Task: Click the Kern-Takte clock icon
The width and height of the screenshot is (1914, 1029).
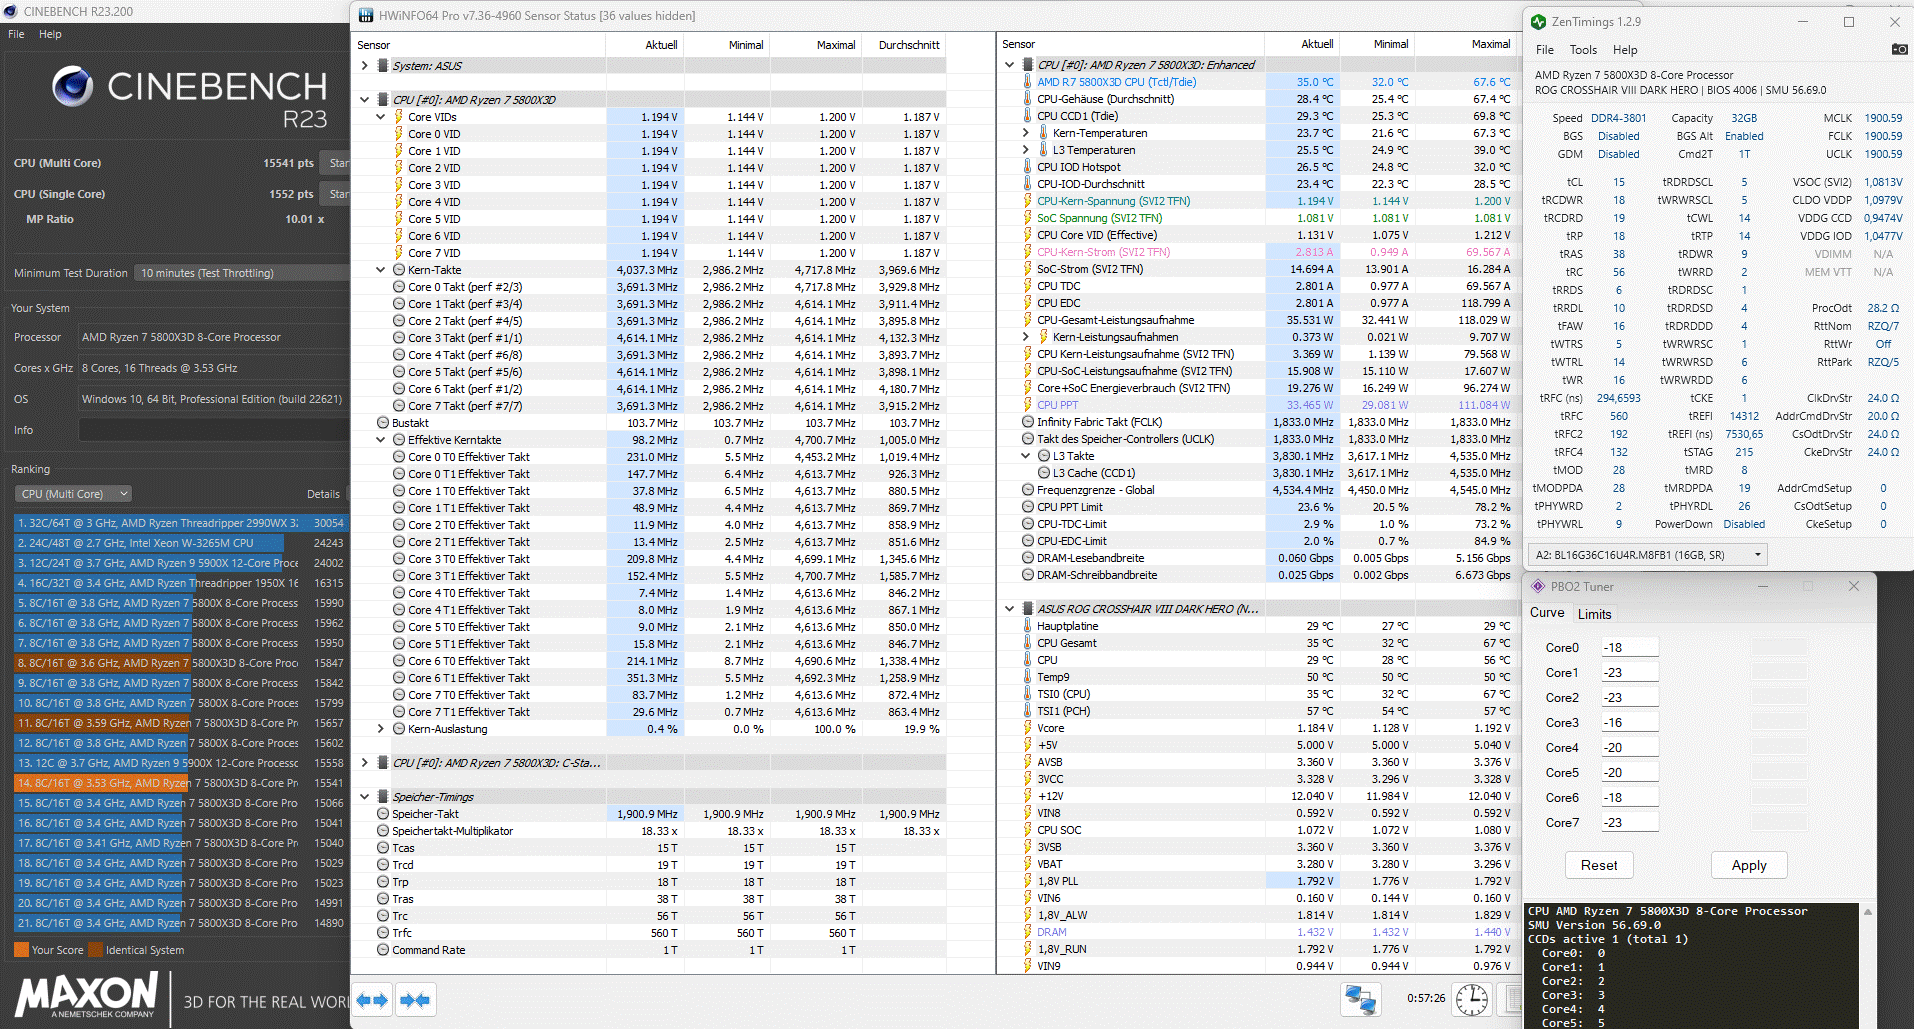Action: tap(399, 270)
